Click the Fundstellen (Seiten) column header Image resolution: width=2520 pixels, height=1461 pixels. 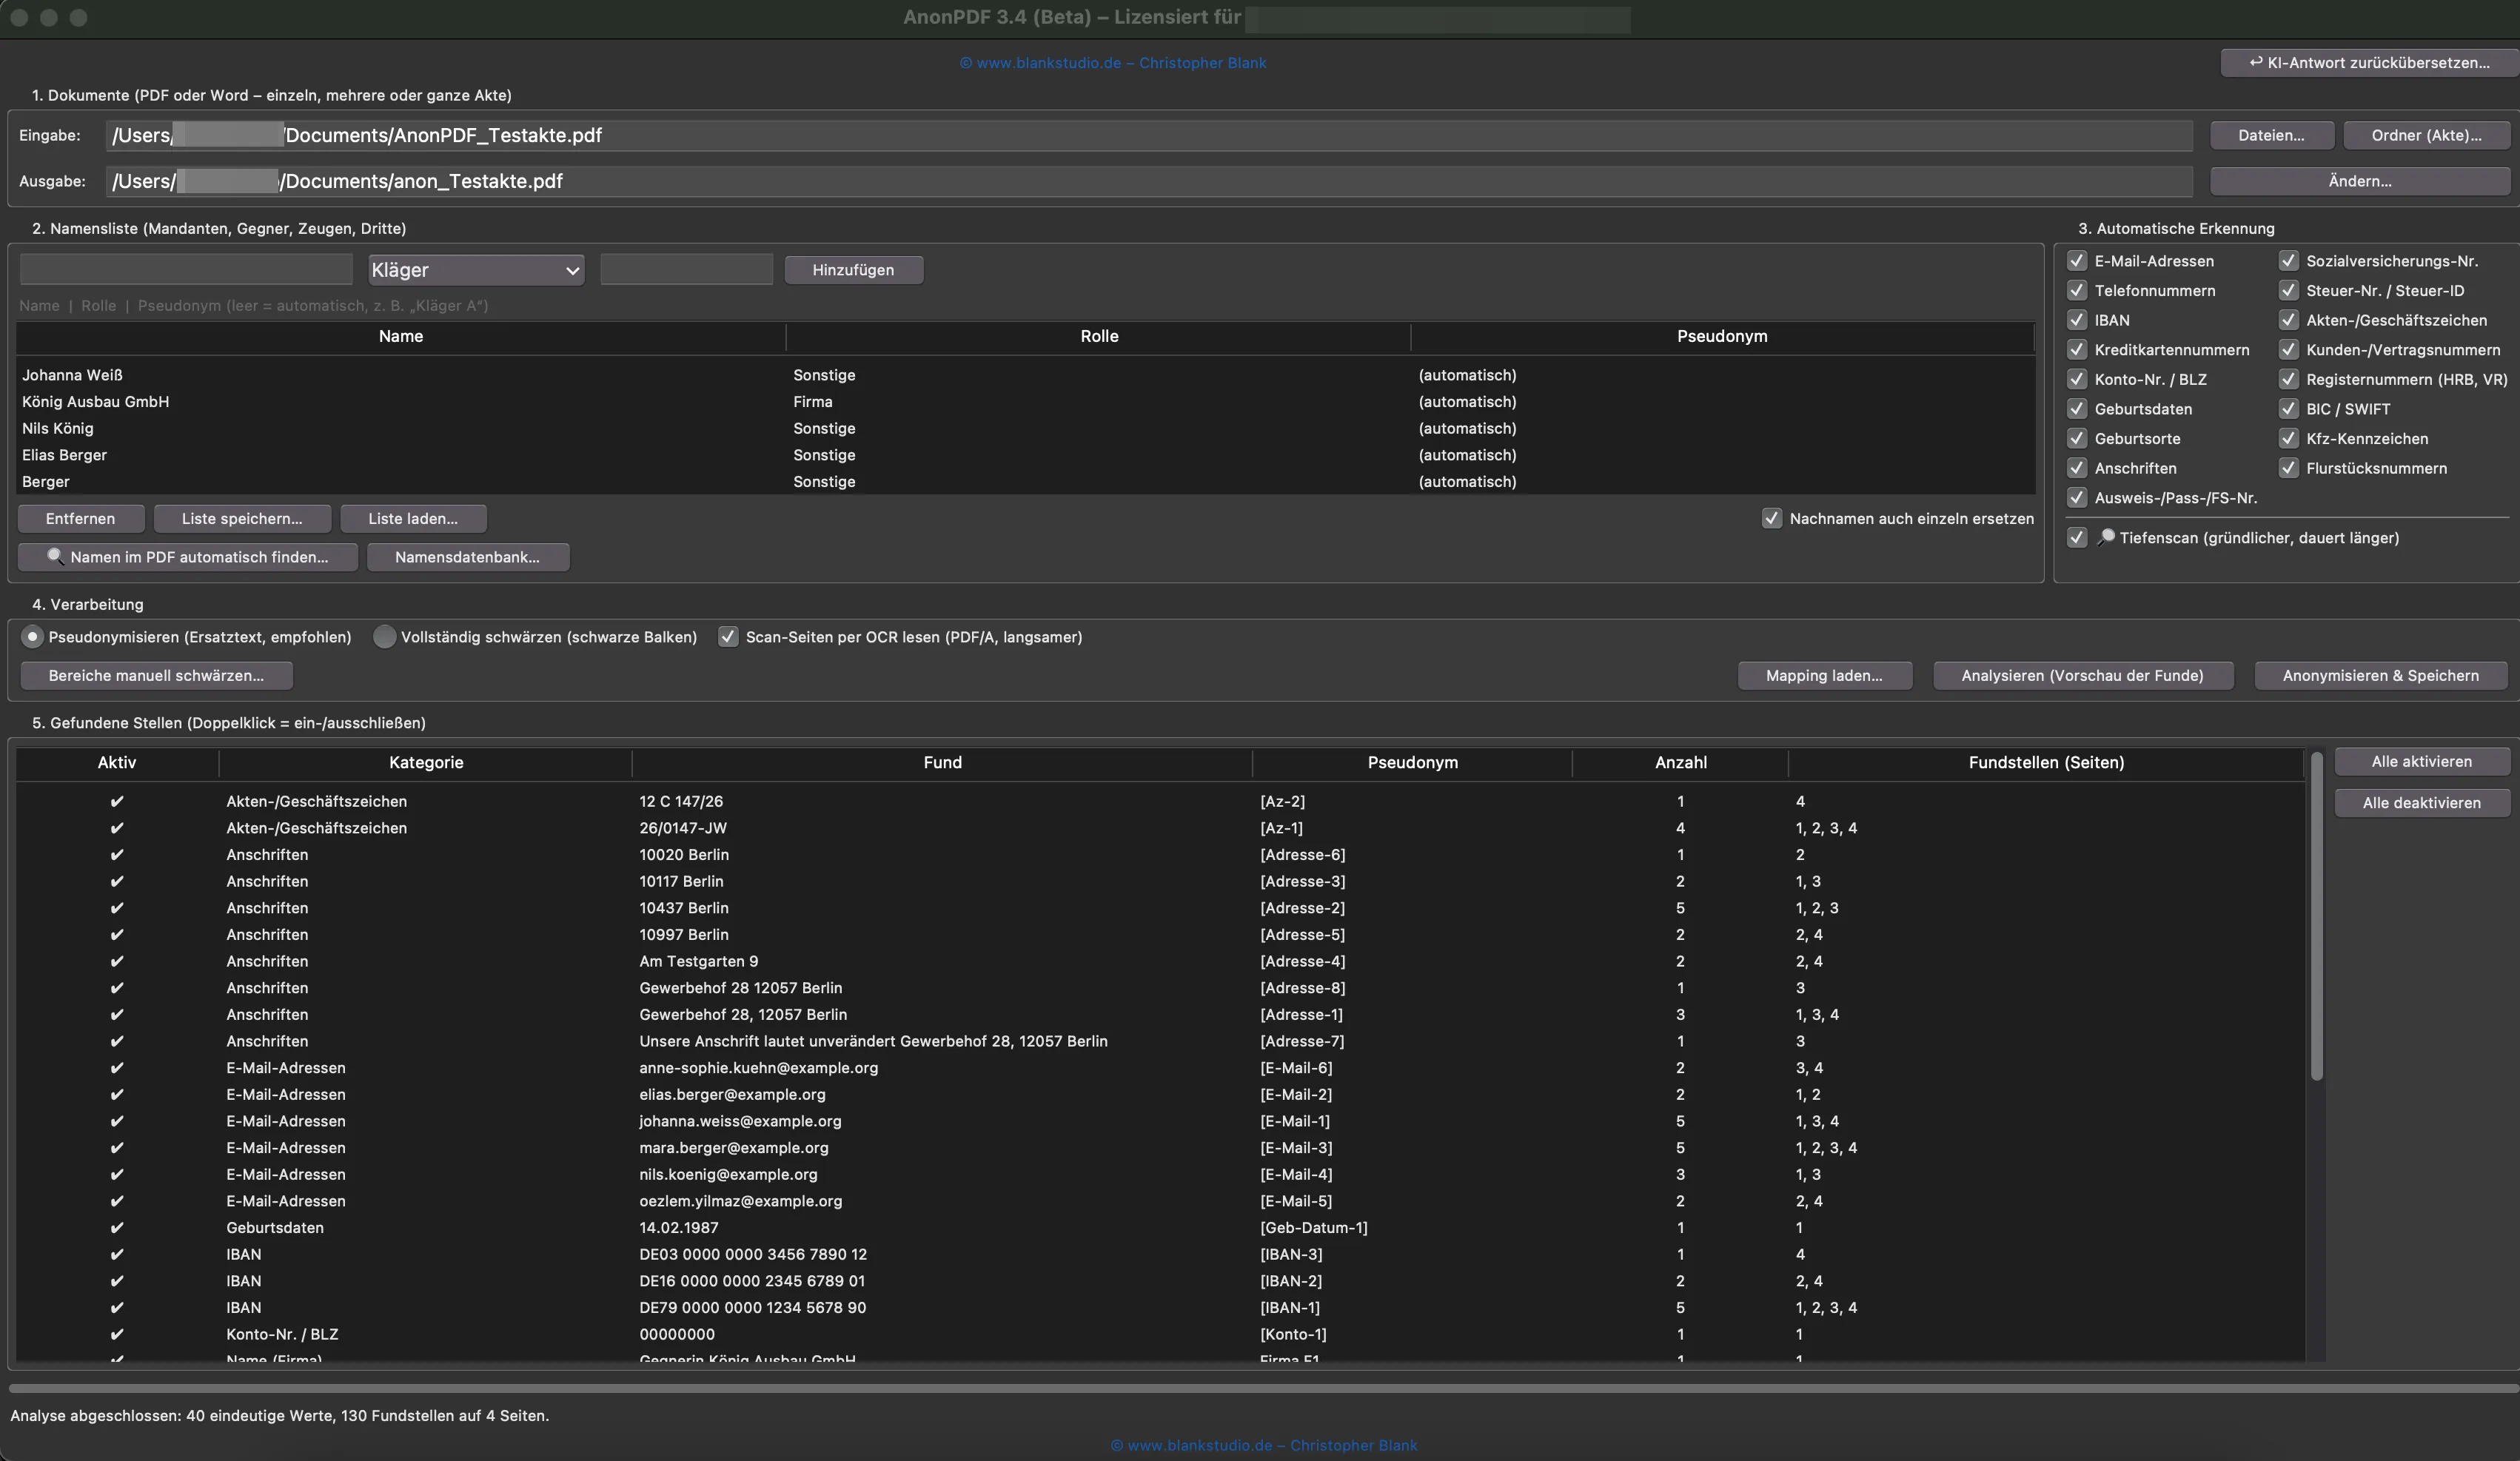coord(2046,762)
